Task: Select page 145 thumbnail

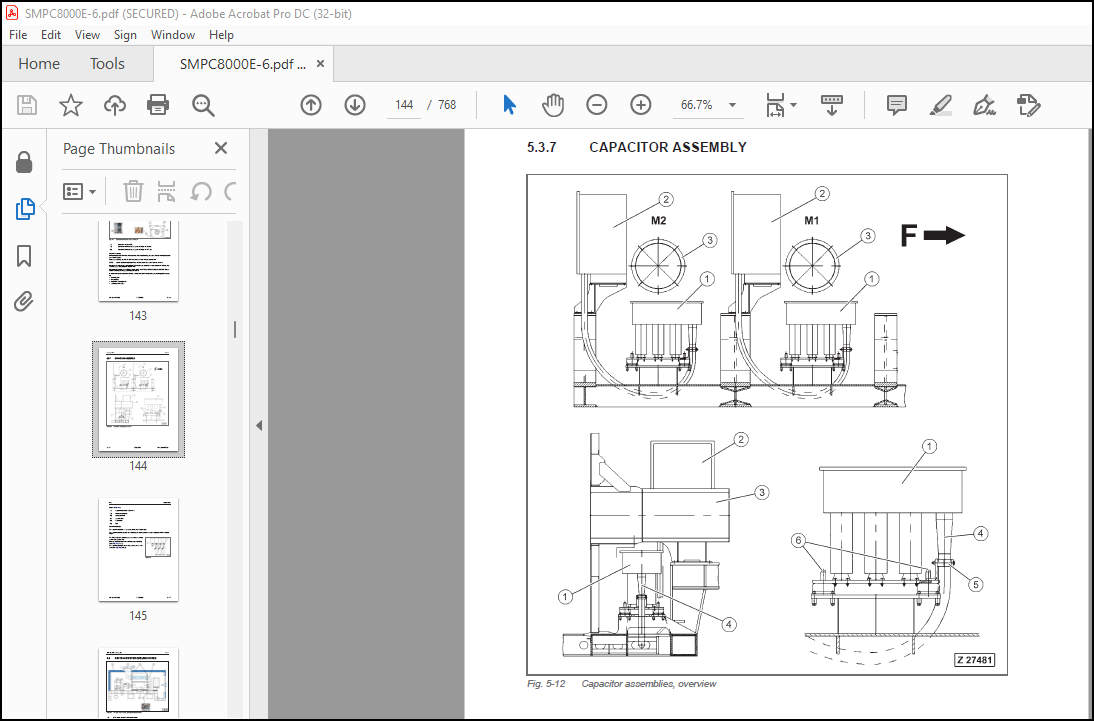Action: pos(138,549)
